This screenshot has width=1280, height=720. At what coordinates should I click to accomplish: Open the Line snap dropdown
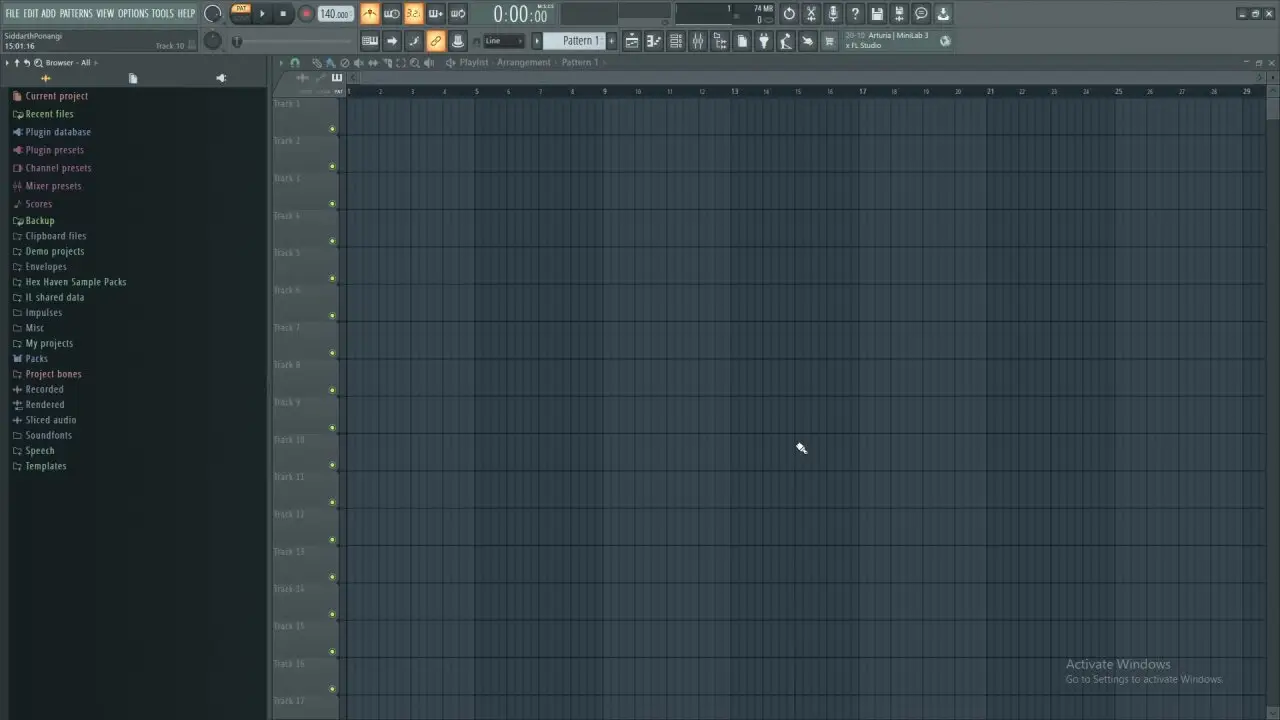[503, 41]
